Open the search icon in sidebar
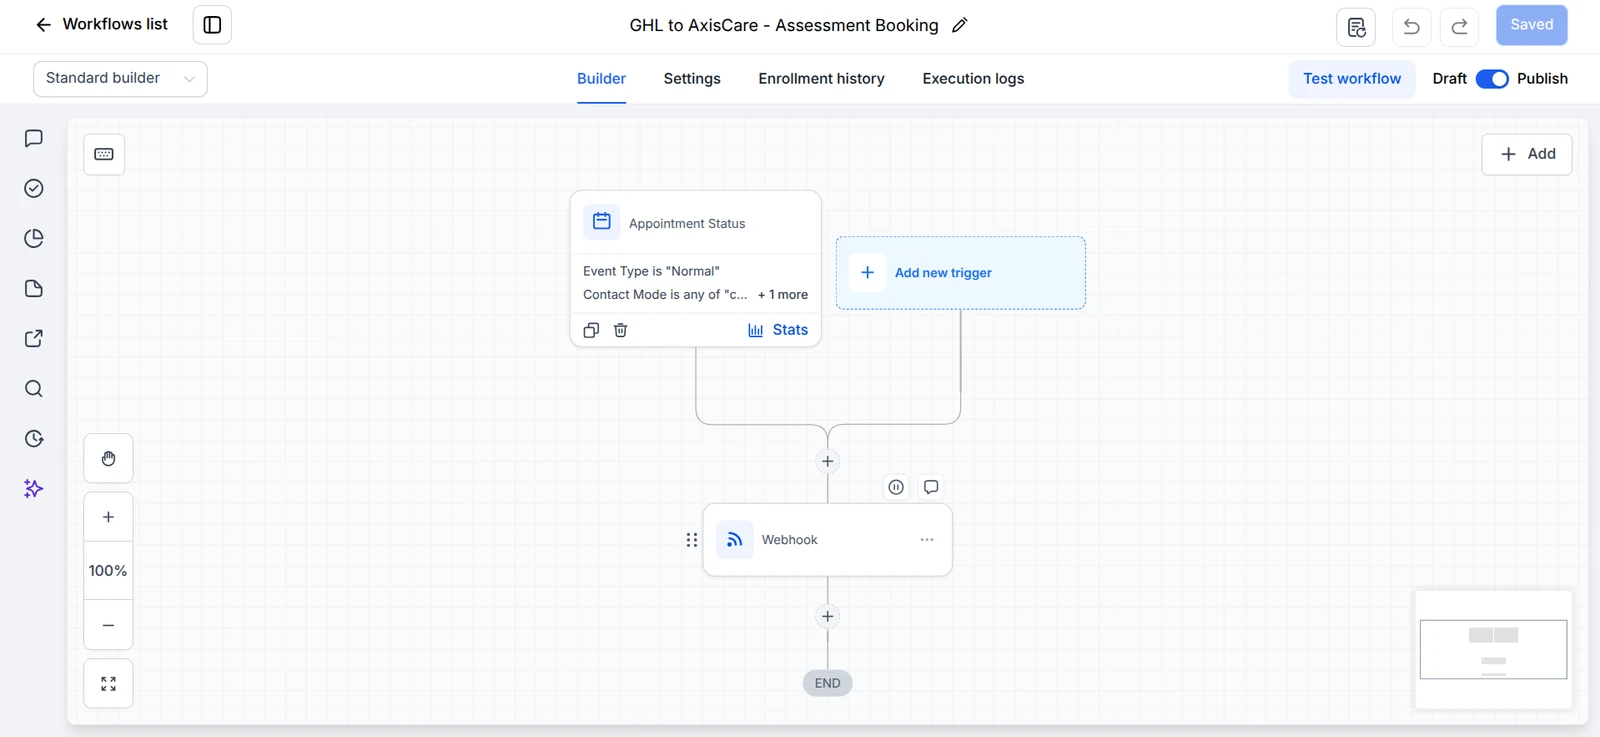The width and height of the screenshot is (1600, 737). coord(34,388)
